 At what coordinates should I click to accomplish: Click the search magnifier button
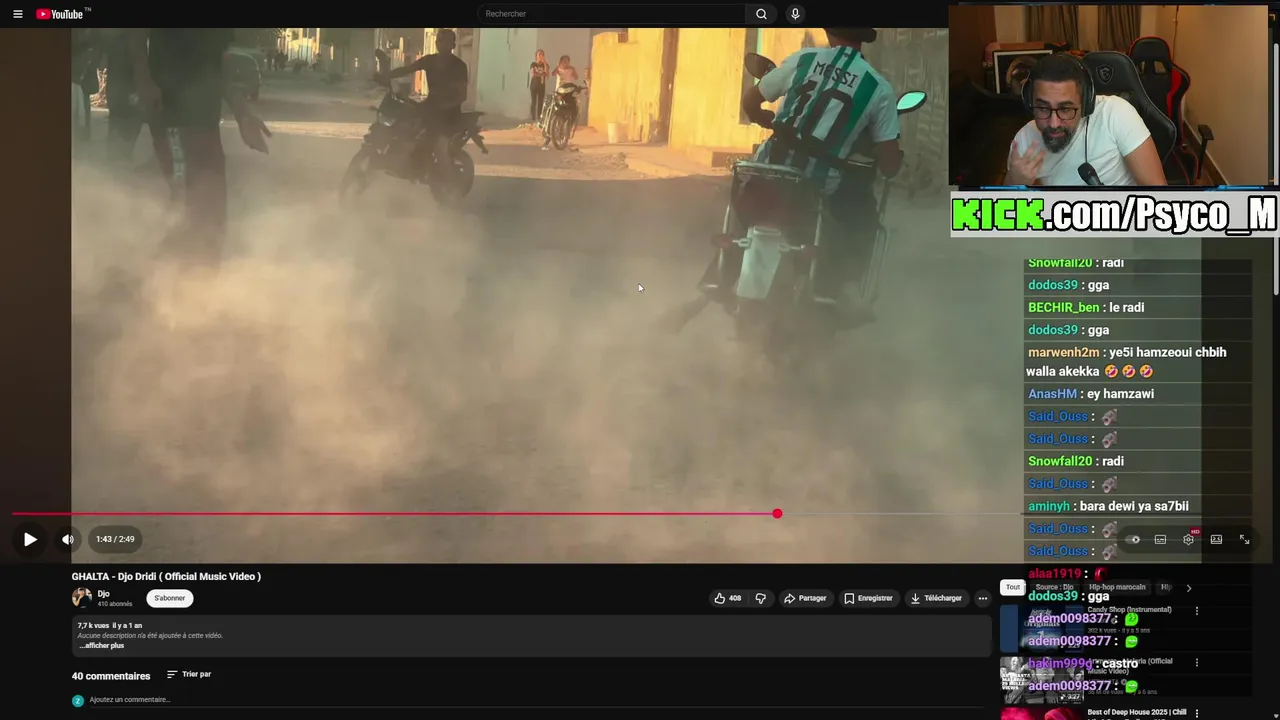click(x=761, y=14)
